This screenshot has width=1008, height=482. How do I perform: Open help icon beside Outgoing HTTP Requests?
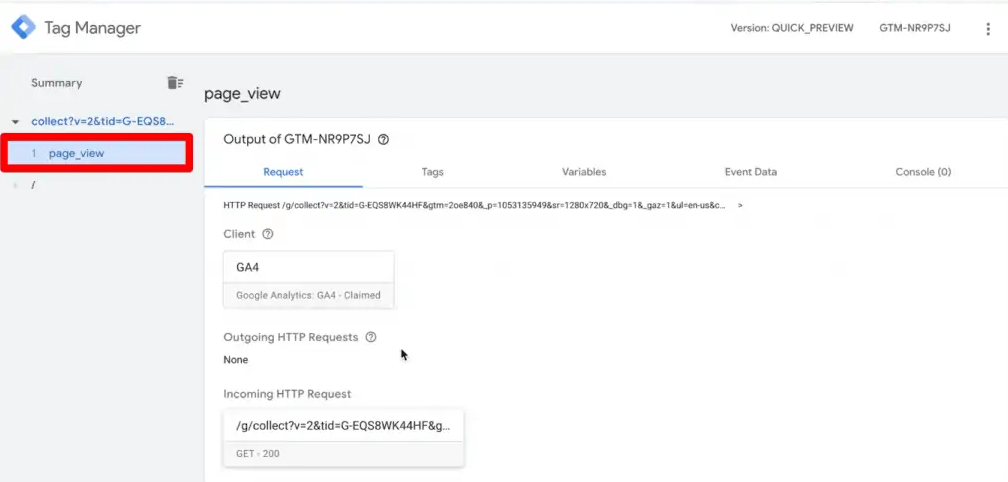370,337
